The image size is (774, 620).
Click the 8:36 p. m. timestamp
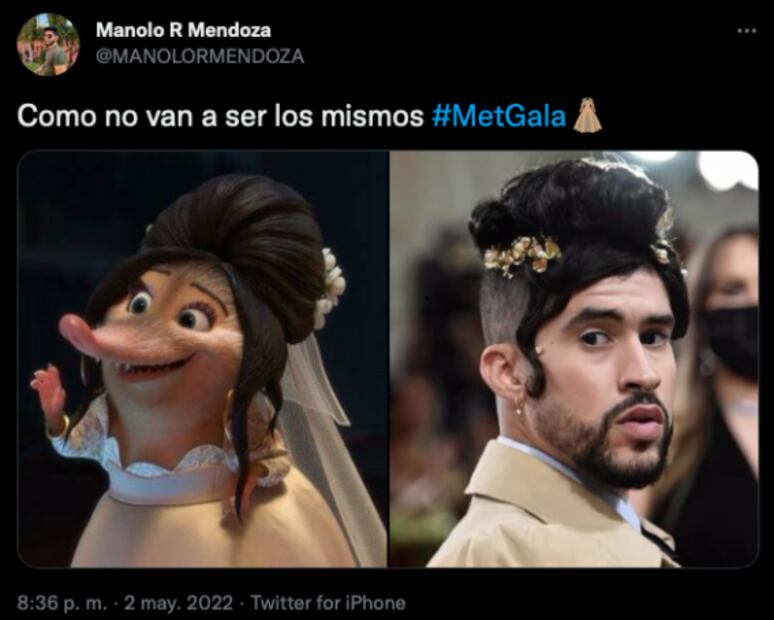(62, 603)
